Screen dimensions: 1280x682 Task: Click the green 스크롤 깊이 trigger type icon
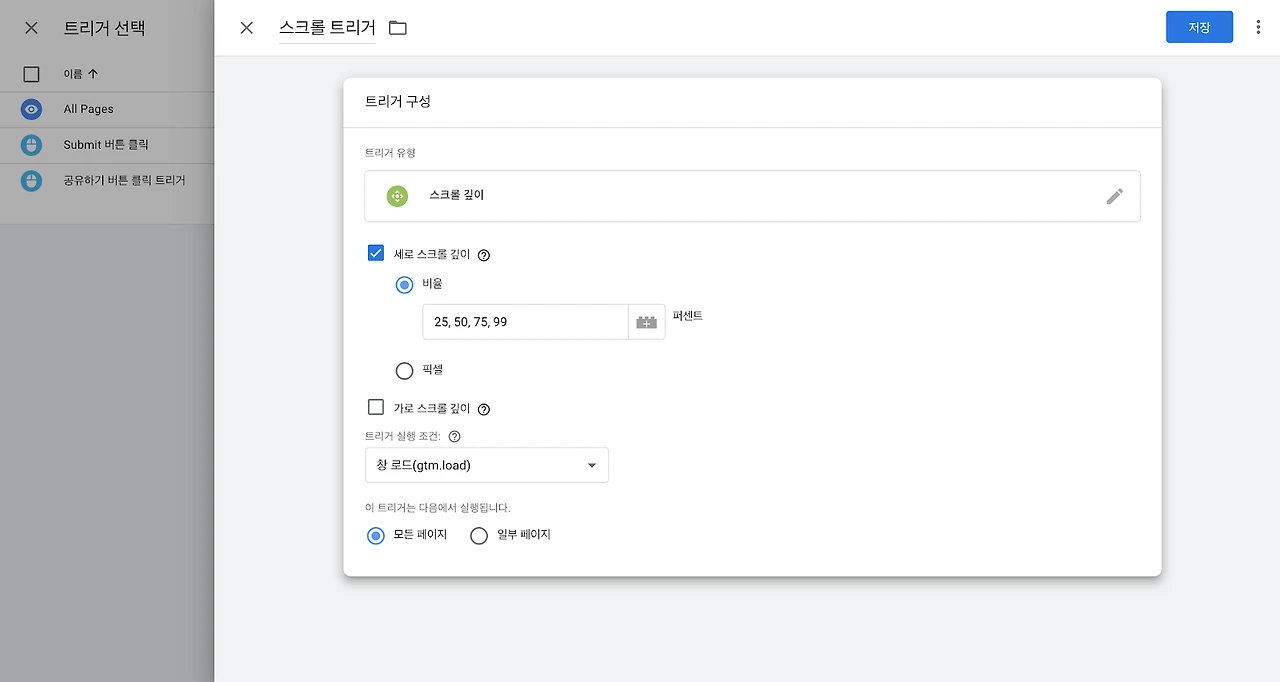(x=397, y=196)
